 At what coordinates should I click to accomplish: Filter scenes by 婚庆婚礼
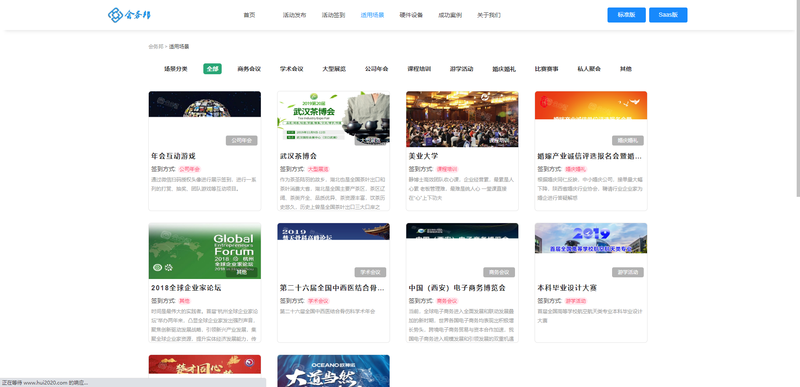504,69
